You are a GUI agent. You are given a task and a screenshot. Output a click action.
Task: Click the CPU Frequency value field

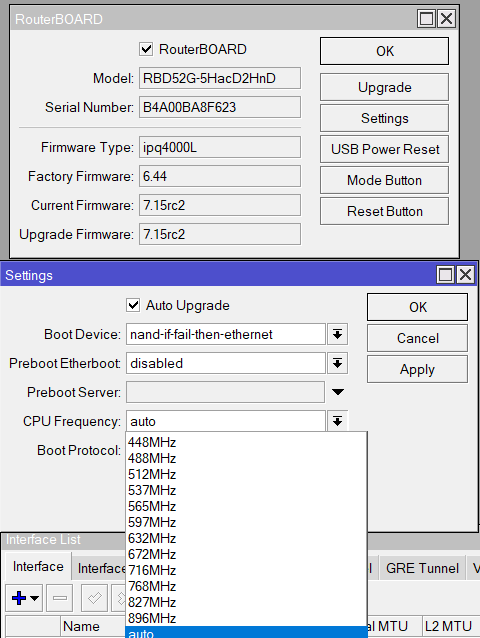[226, 421]
